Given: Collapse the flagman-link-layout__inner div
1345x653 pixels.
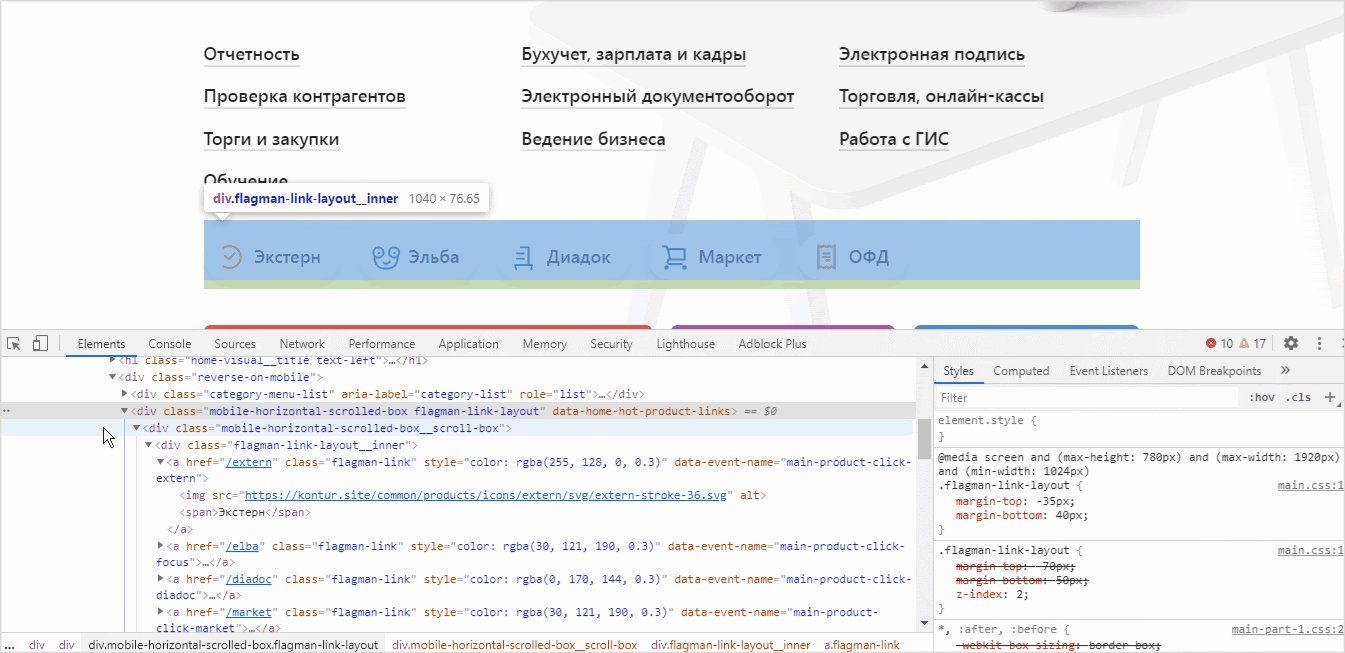Looking at the screenshot, I should point(149,445).
